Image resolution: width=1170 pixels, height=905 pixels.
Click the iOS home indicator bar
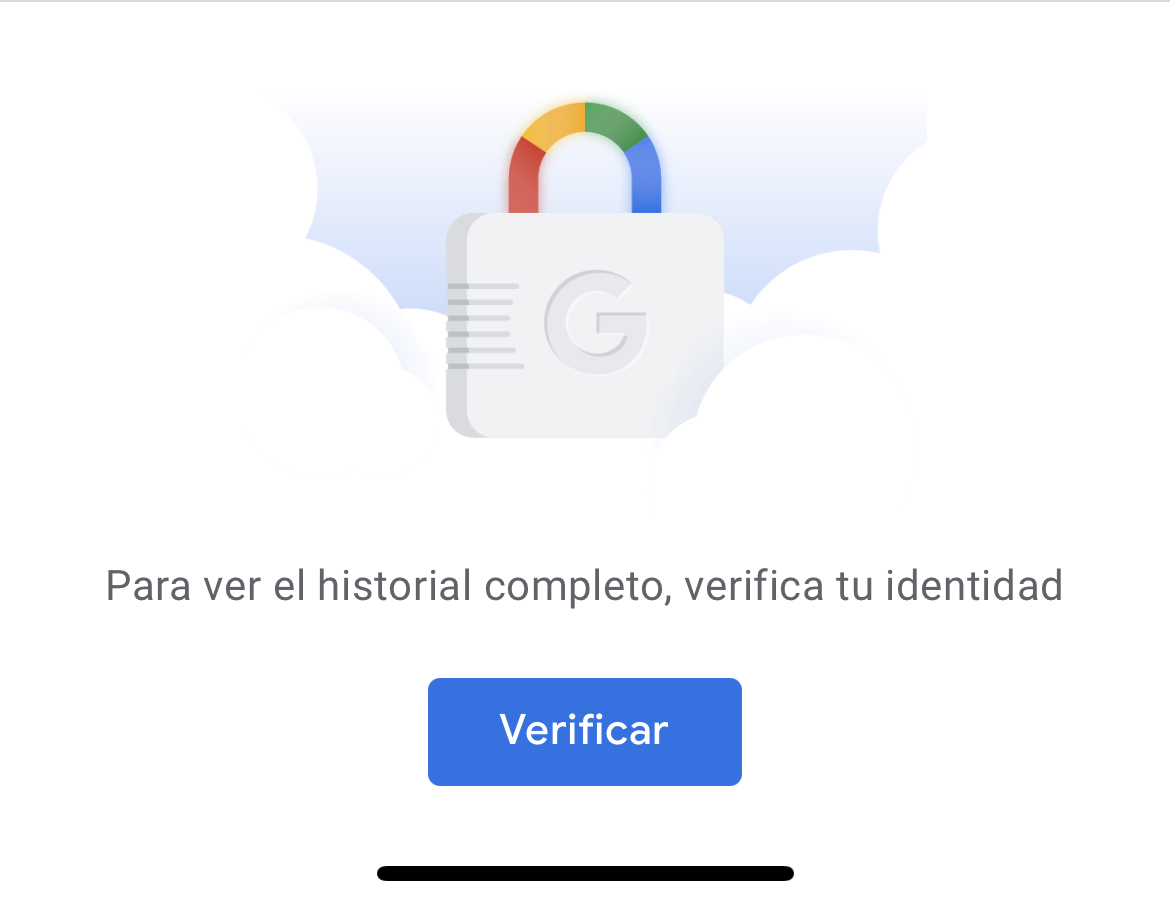[x=585, y=873]
